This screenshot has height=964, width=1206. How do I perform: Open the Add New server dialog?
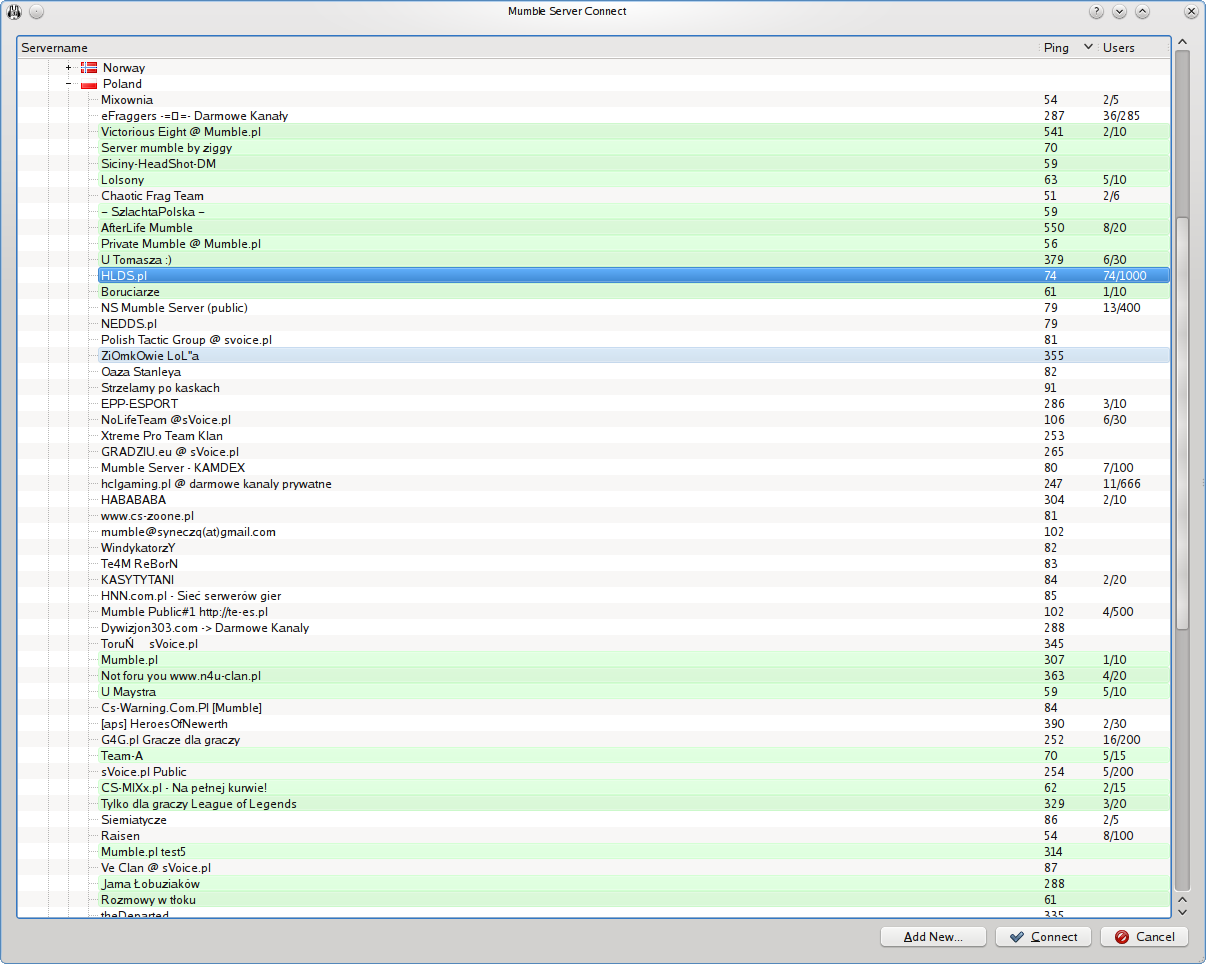[x=934, y=937]
